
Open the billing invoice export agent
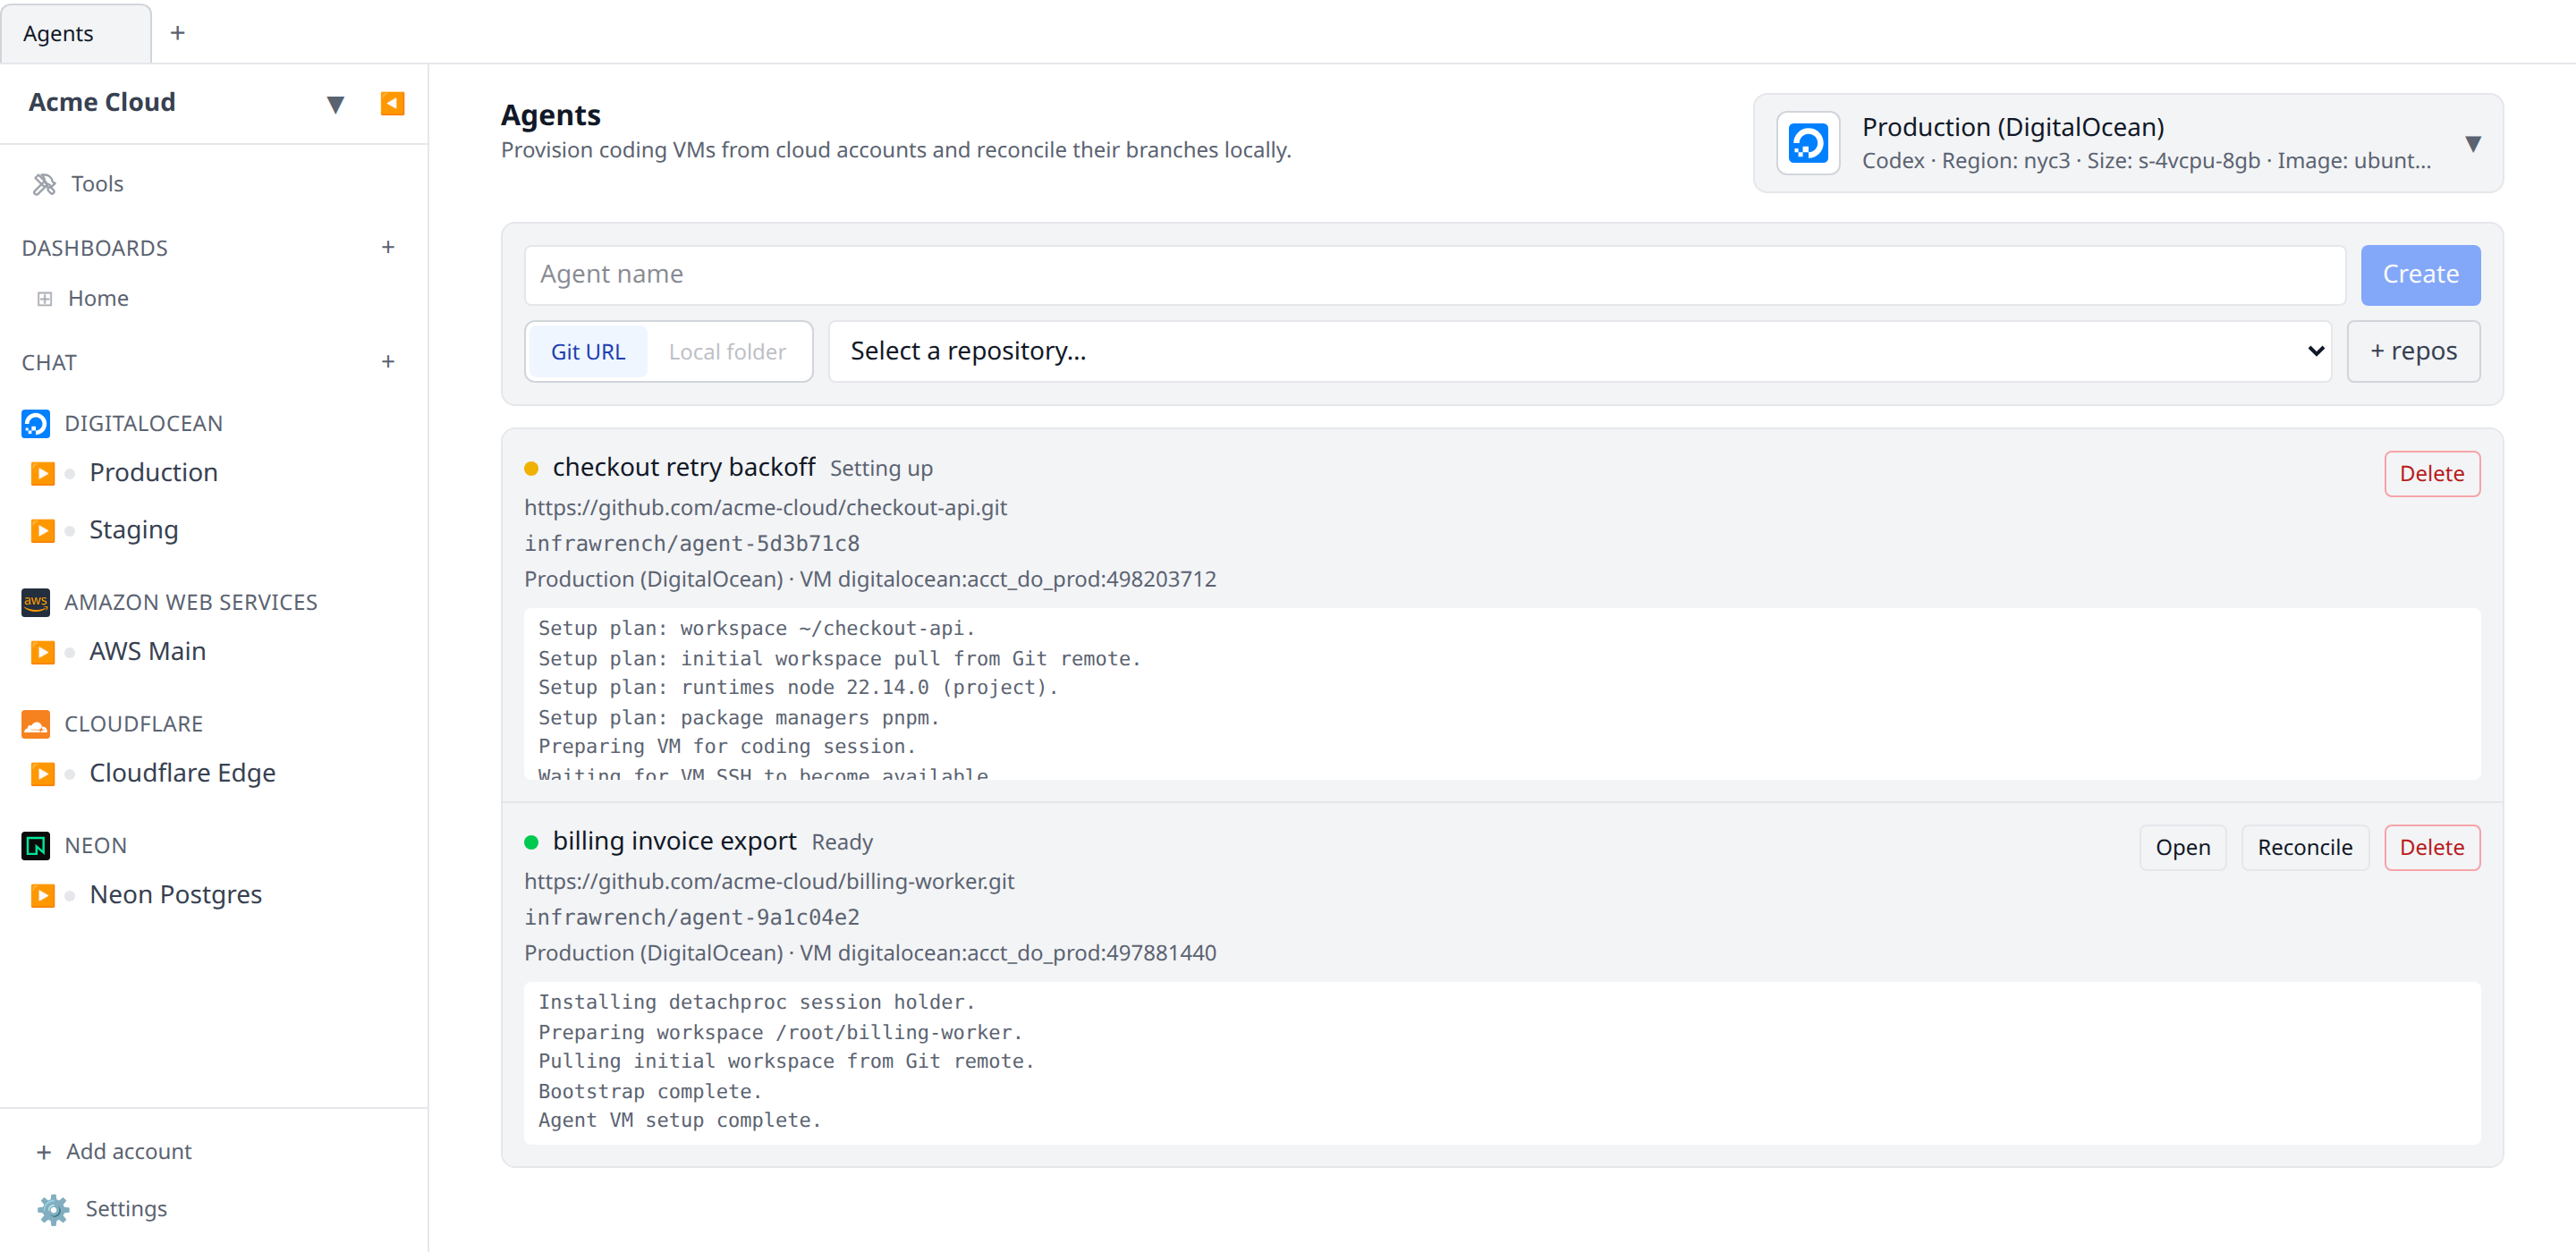(2182, 847)
